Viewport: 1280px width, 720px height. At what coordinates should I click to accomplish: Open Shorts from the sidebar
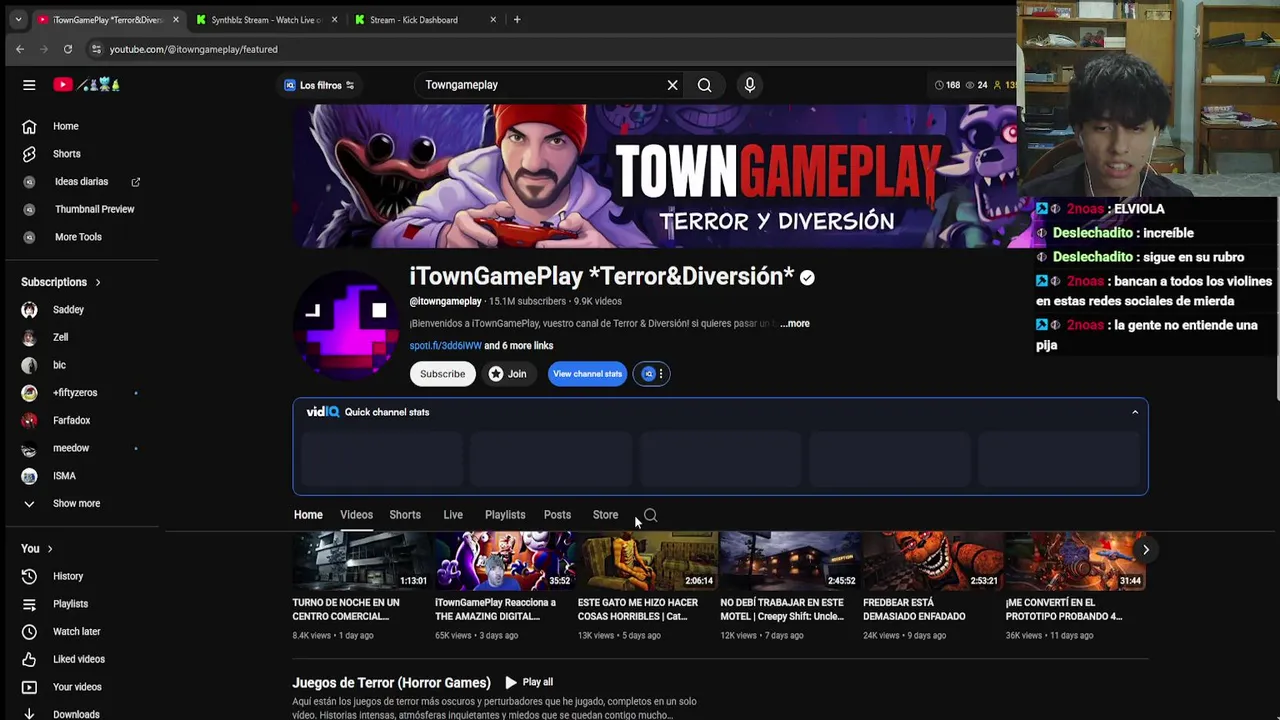point(67,154)
